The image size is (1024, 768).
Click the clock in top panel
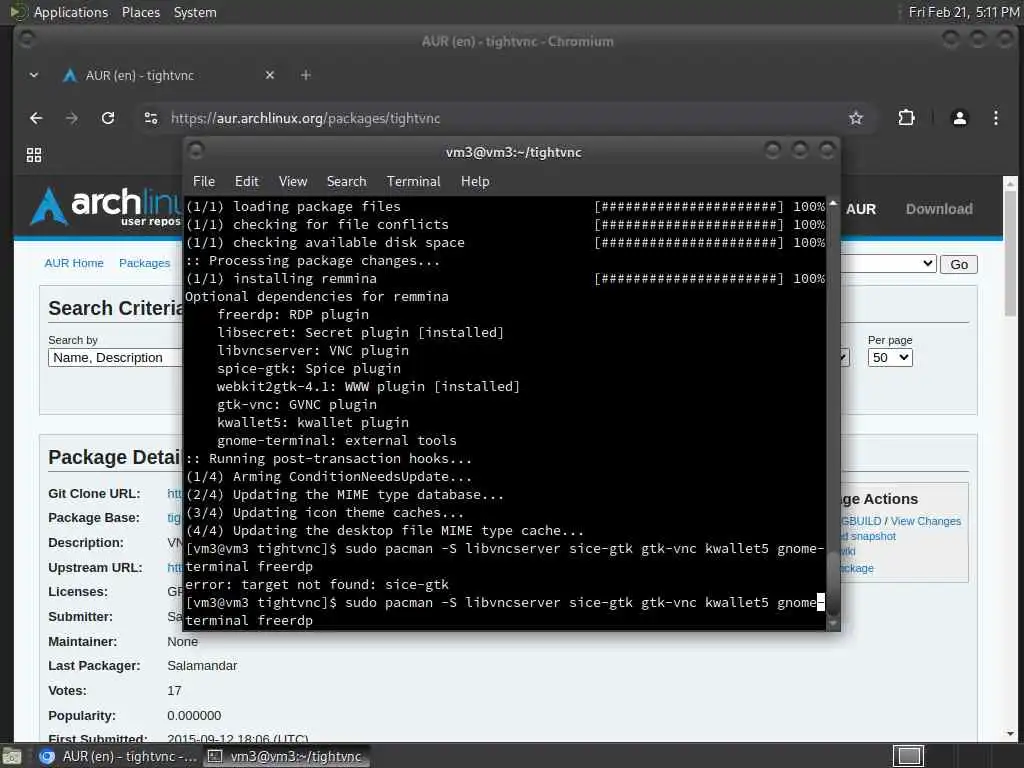pos(963,12)
